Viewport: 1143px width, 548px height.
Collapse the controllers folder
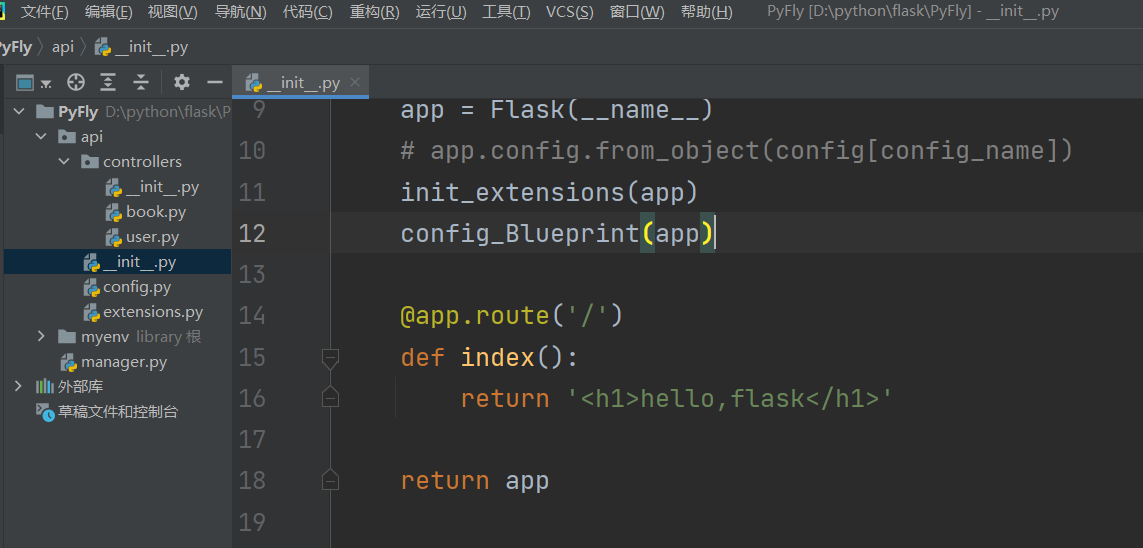pos(63,161)
